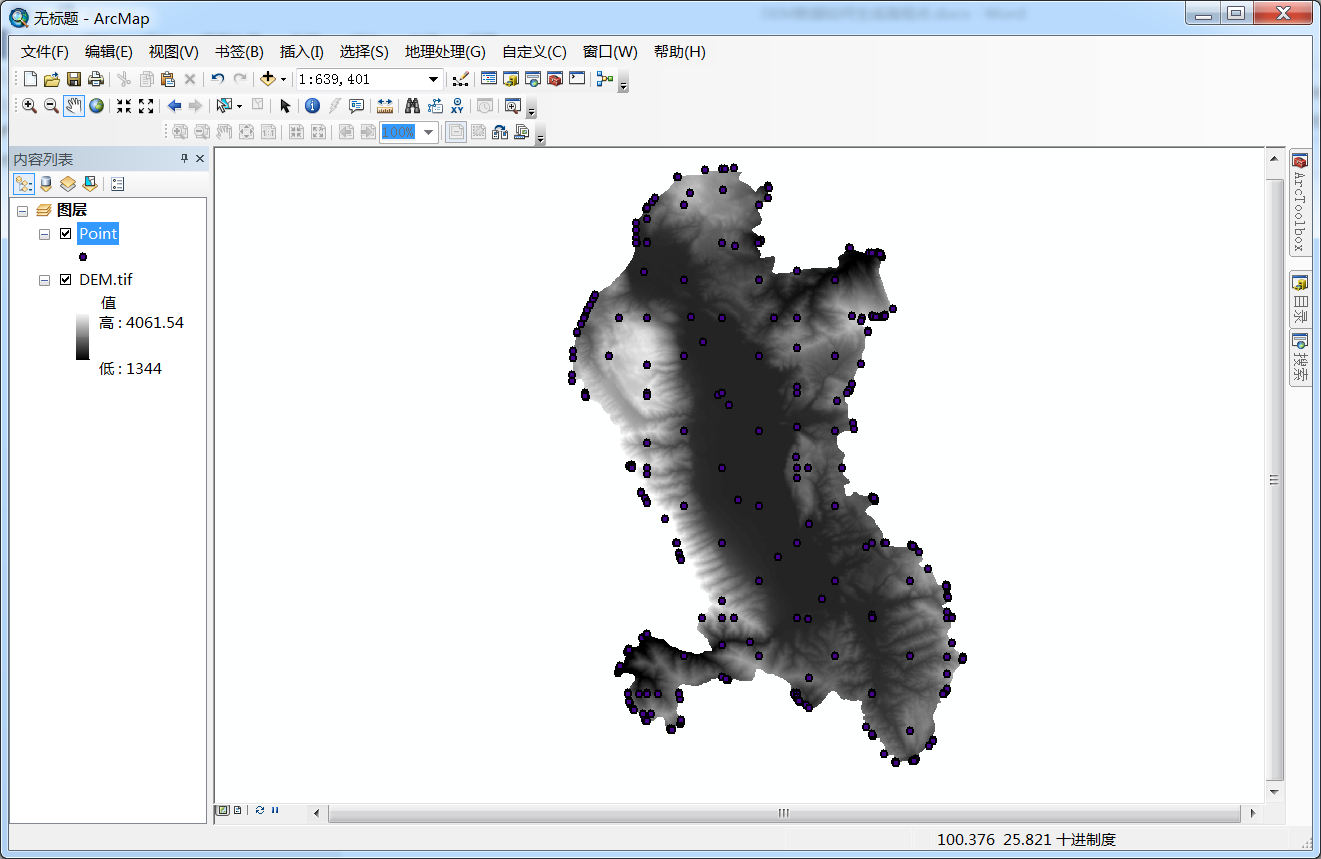Select the Zoom In tool
This screenshot has width=1321, height=859.
coord(29,106)
